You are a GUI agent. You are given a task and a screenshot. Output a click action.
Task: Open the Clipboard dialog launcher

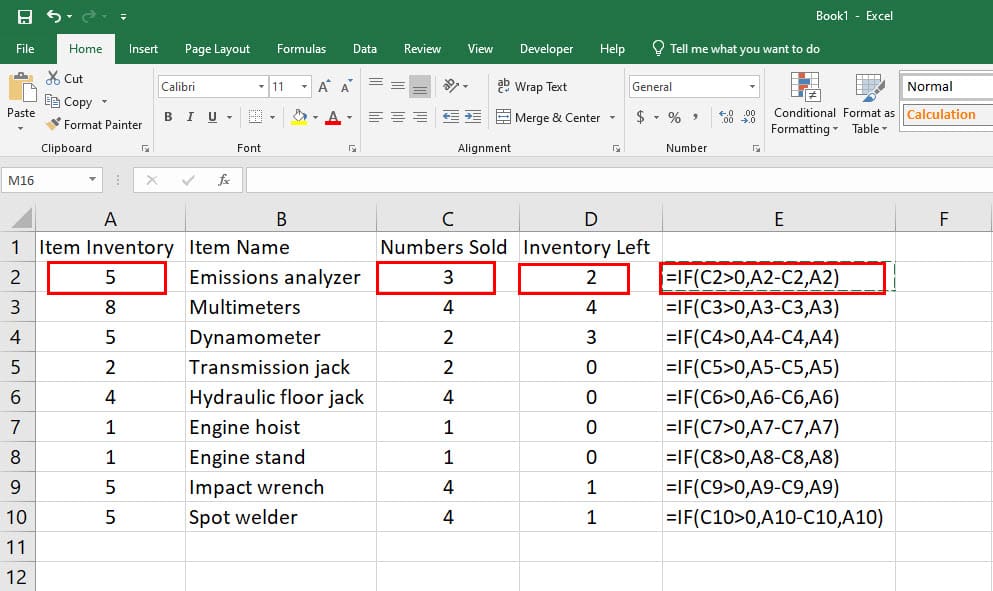pos(146,148)
